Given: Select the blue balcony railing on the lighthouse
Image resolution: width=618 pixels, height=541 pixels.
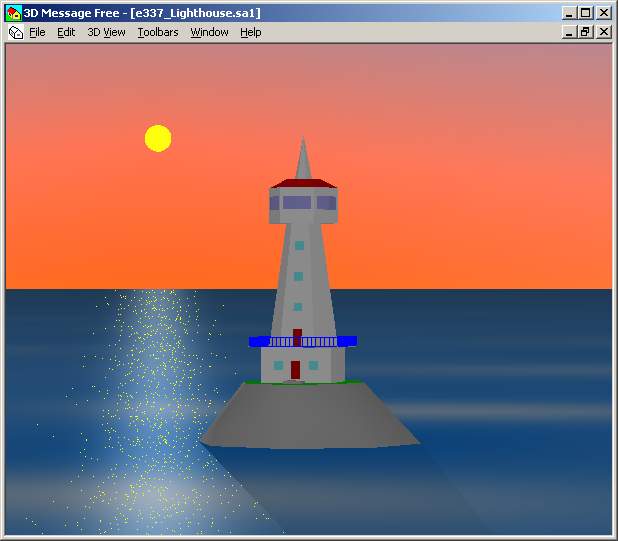Looking at the screenshot, I should (302, 341).
